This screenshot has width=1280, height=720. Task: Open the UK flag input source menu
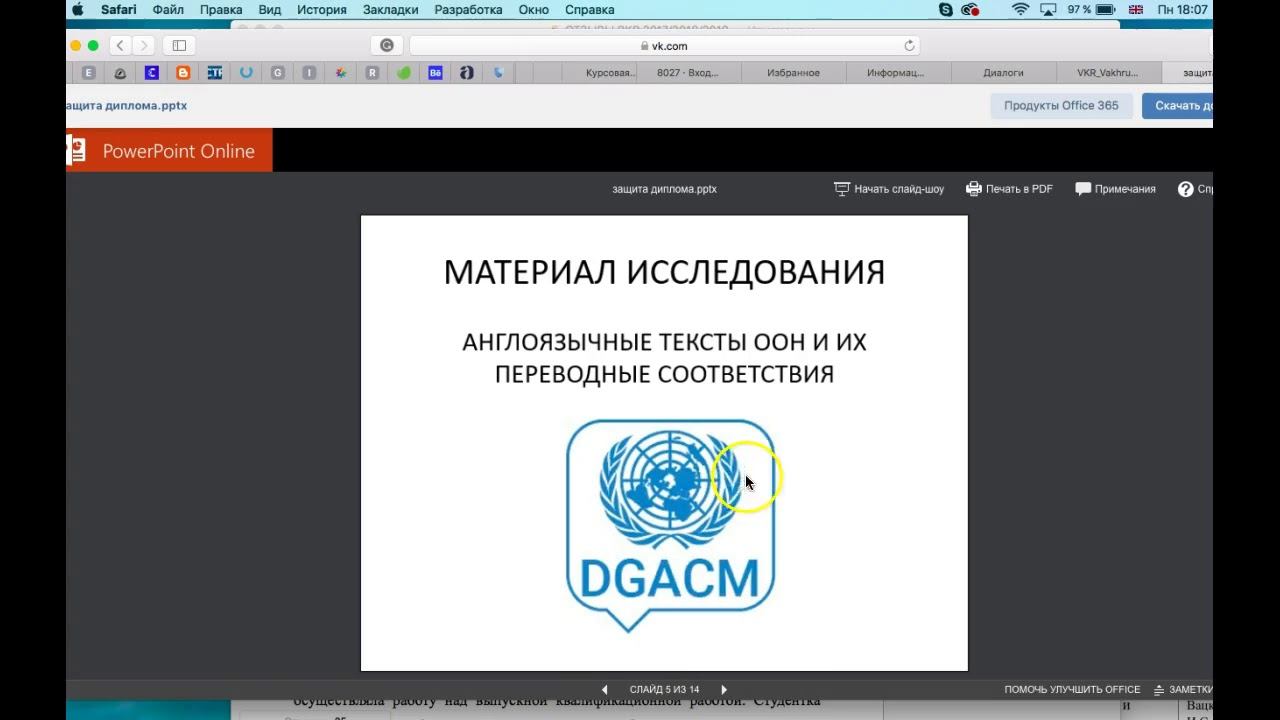pyautogui.click(x=1136, y=10)
